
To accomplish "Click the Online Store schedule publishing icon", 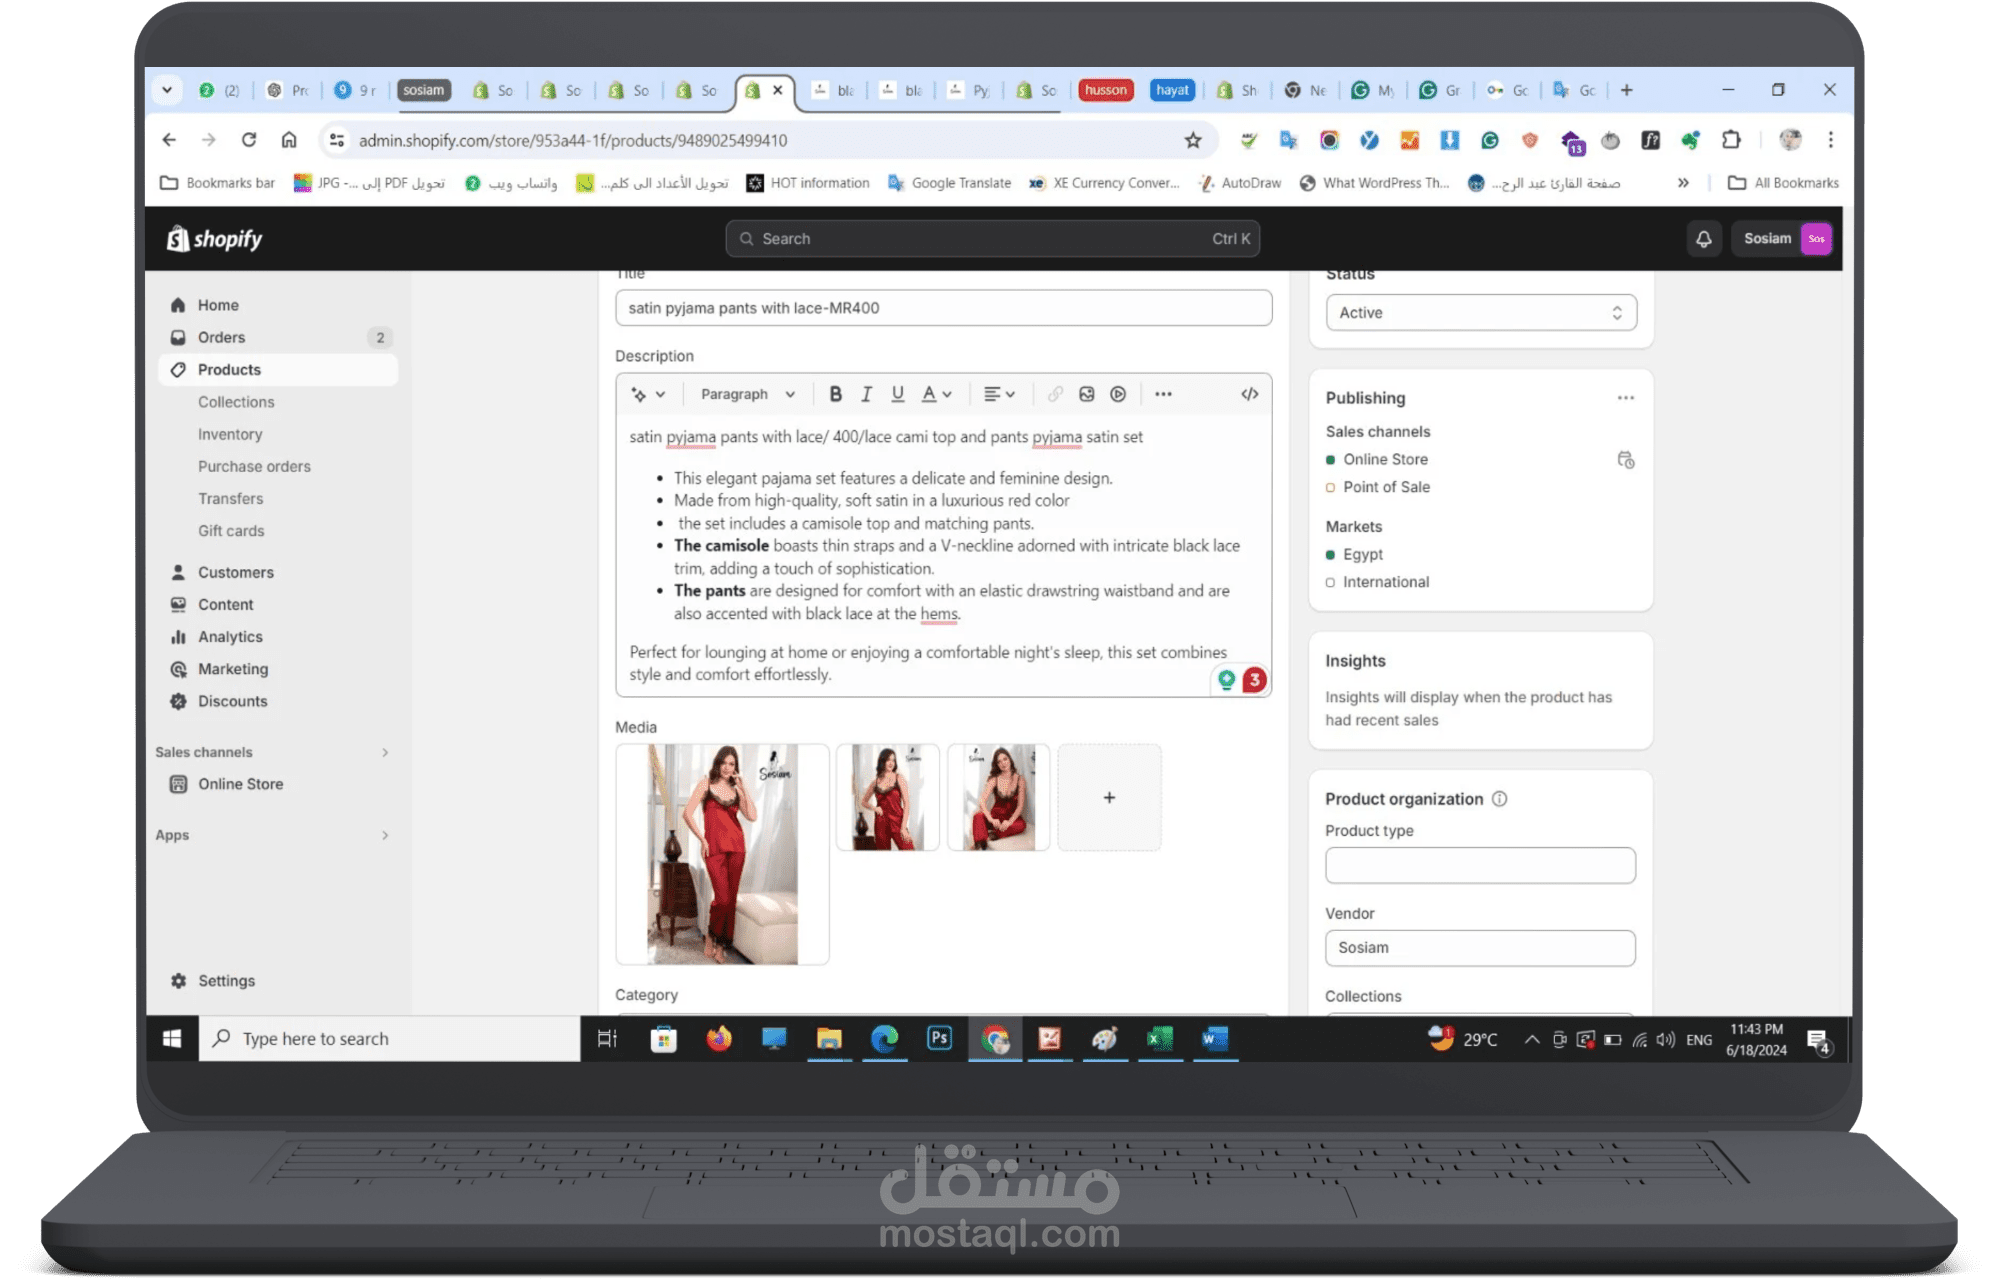I will point(1625,460).
